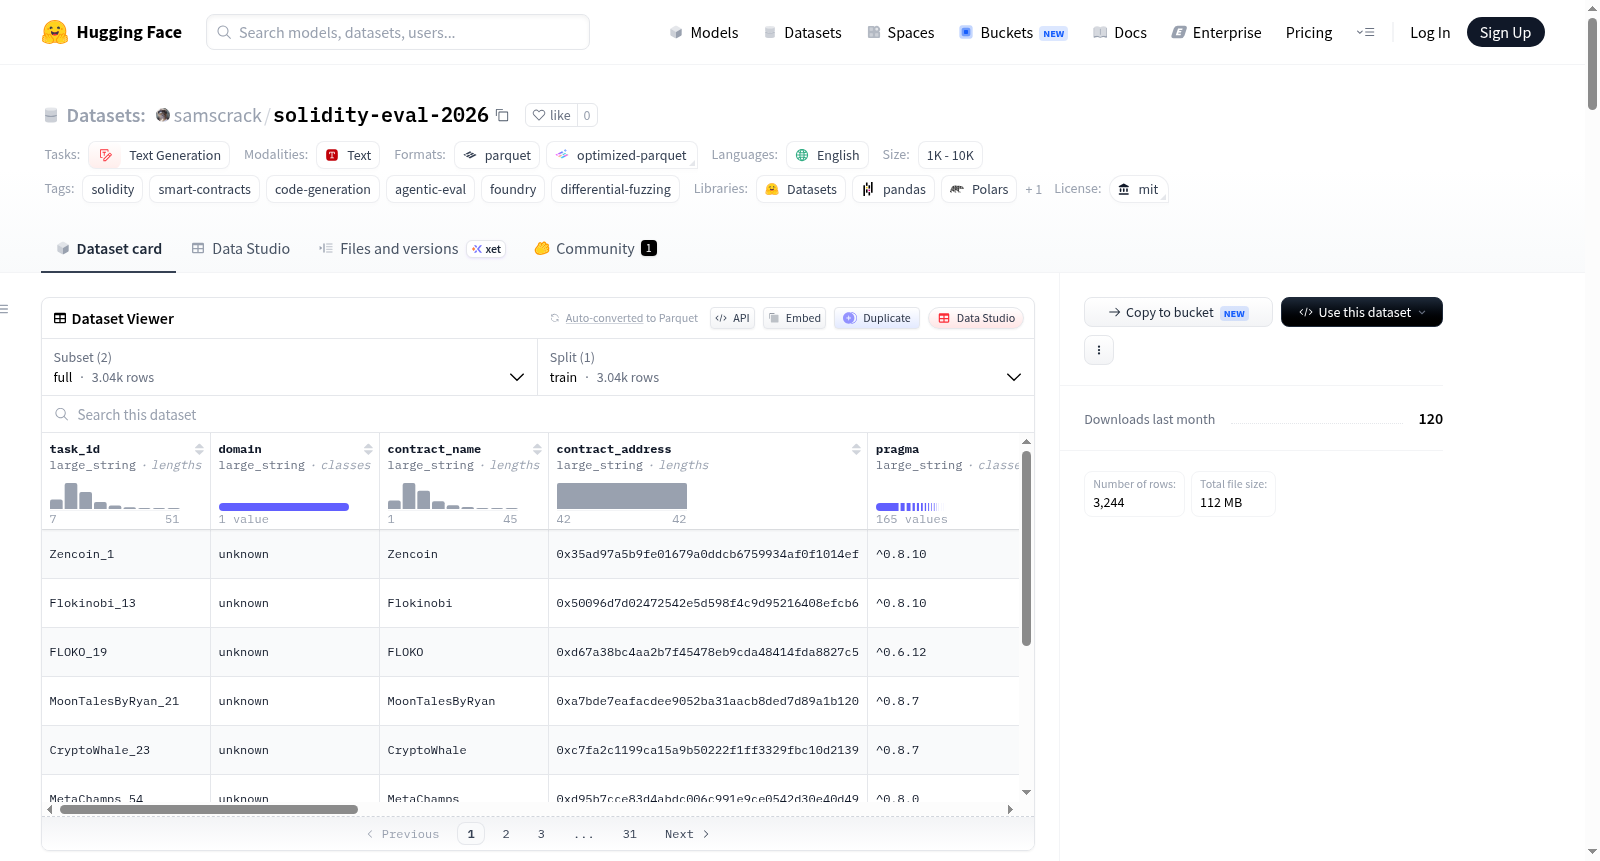The width and height of the screenshot is (1600, 861).
Task: Open Docs in the top navigation
Action: (1120, 32)
